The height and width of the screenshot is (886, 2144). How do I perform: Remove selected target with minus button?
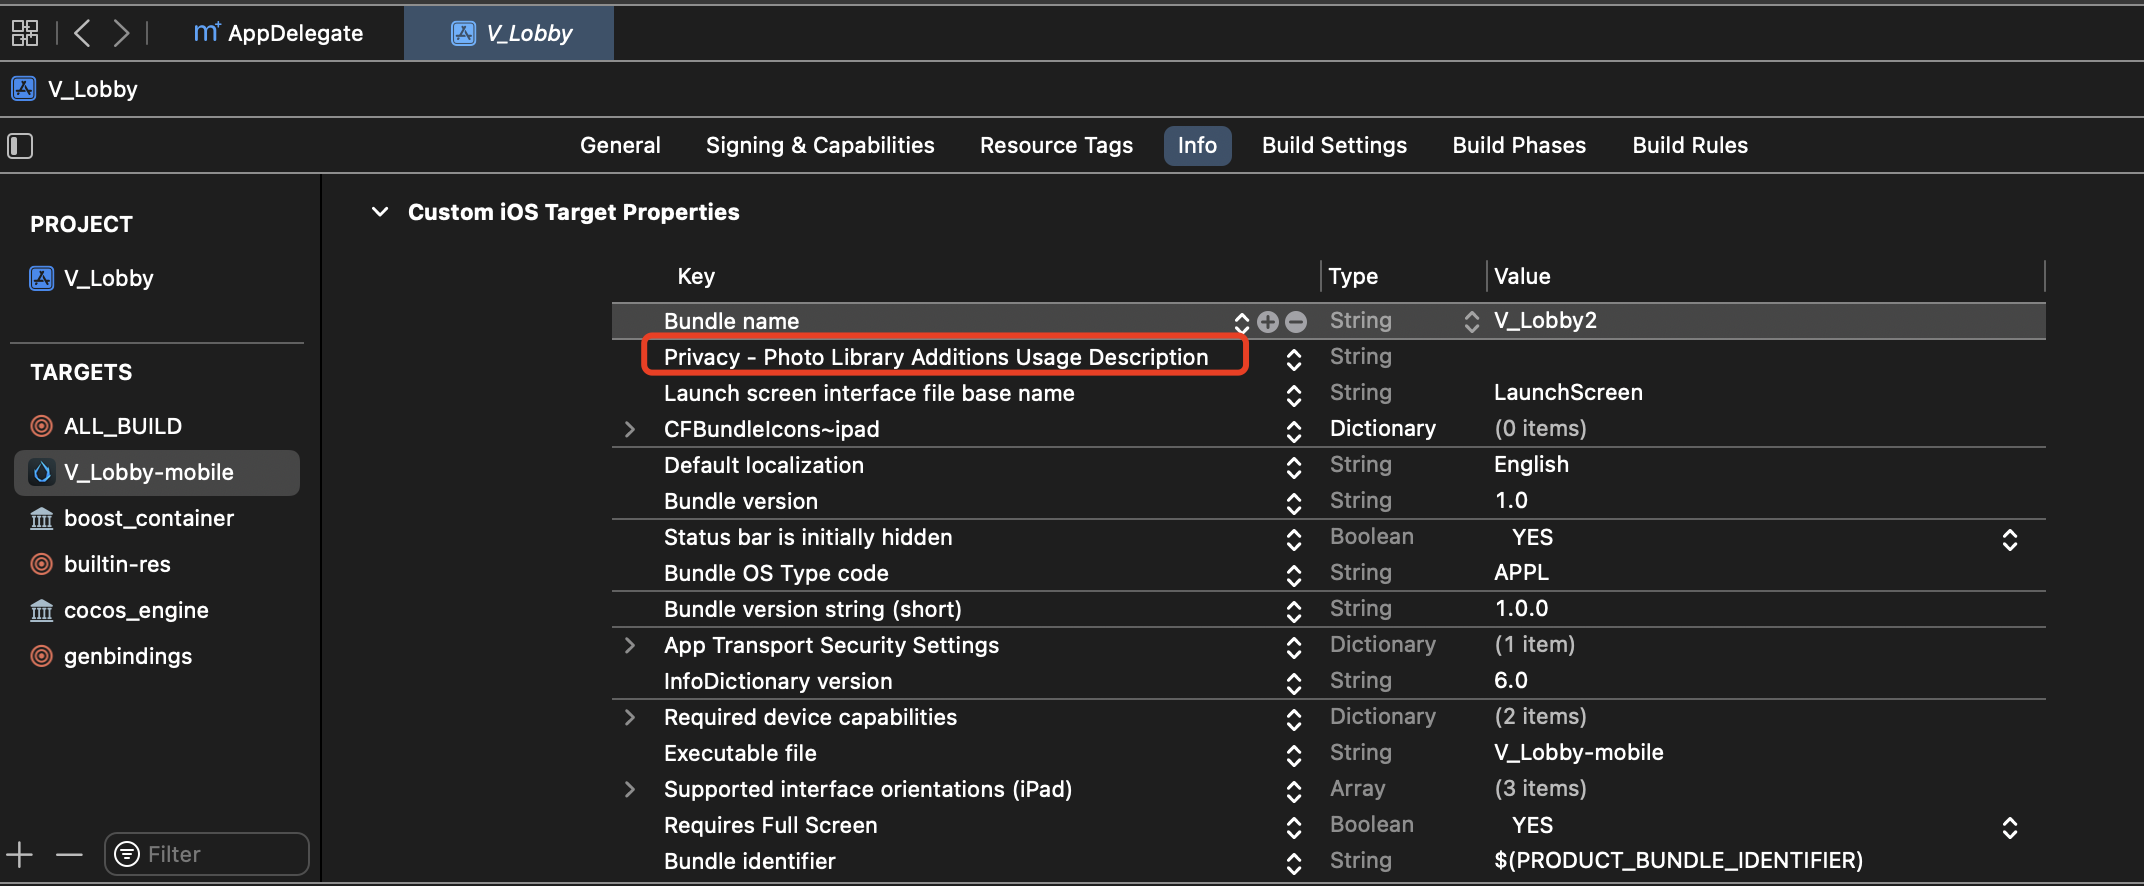(x=69, y=854)
